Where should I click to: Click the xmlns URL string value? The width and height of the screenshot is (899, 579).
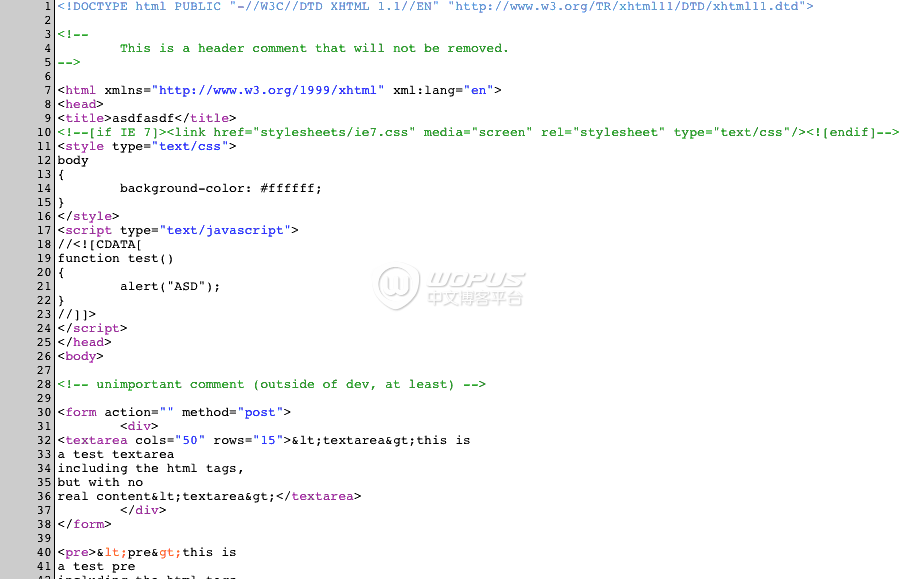(268, 90)
